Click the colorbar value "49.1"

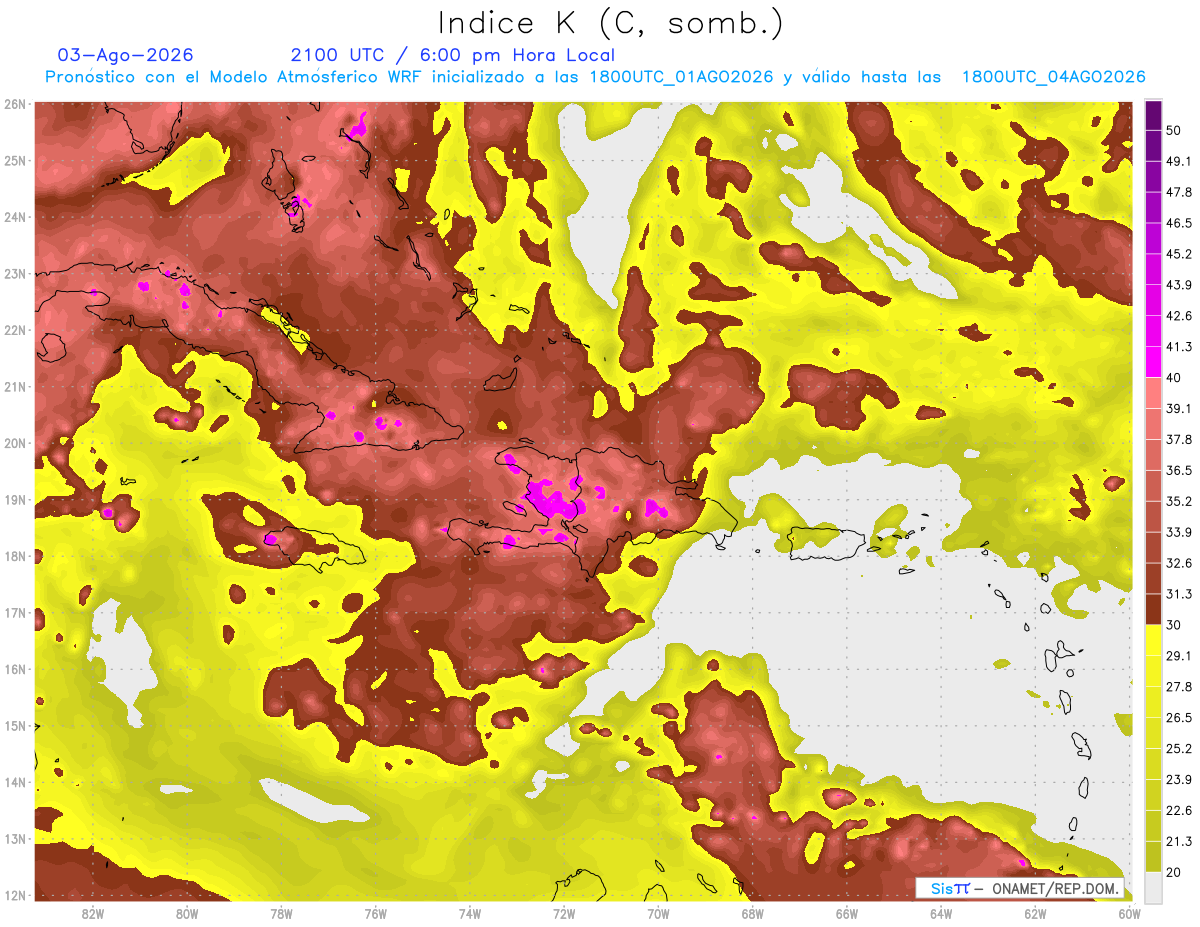(x=1179, y=161)
